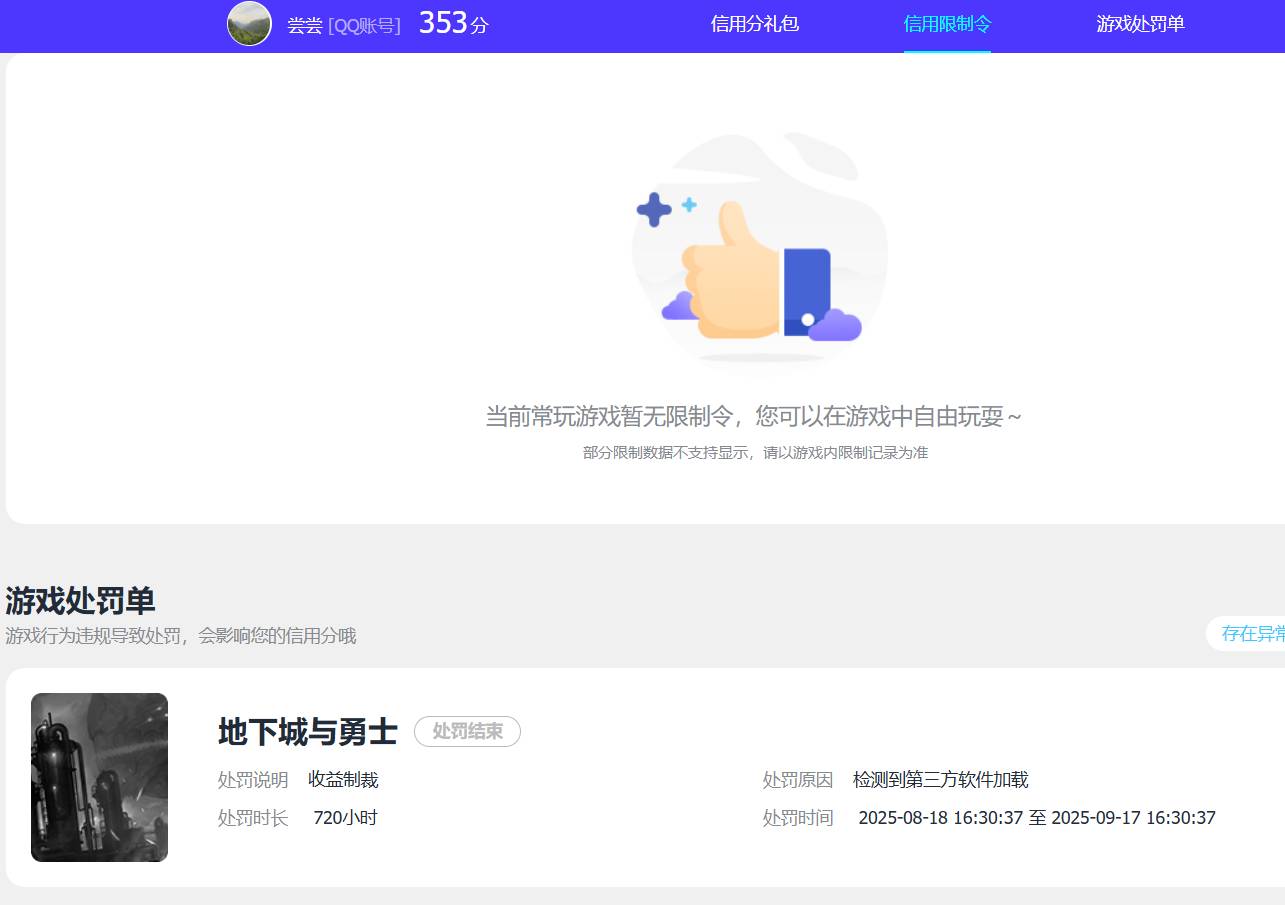1285x905 pixels.
Task: Click the user avatar photo
Action: [248, 23]
